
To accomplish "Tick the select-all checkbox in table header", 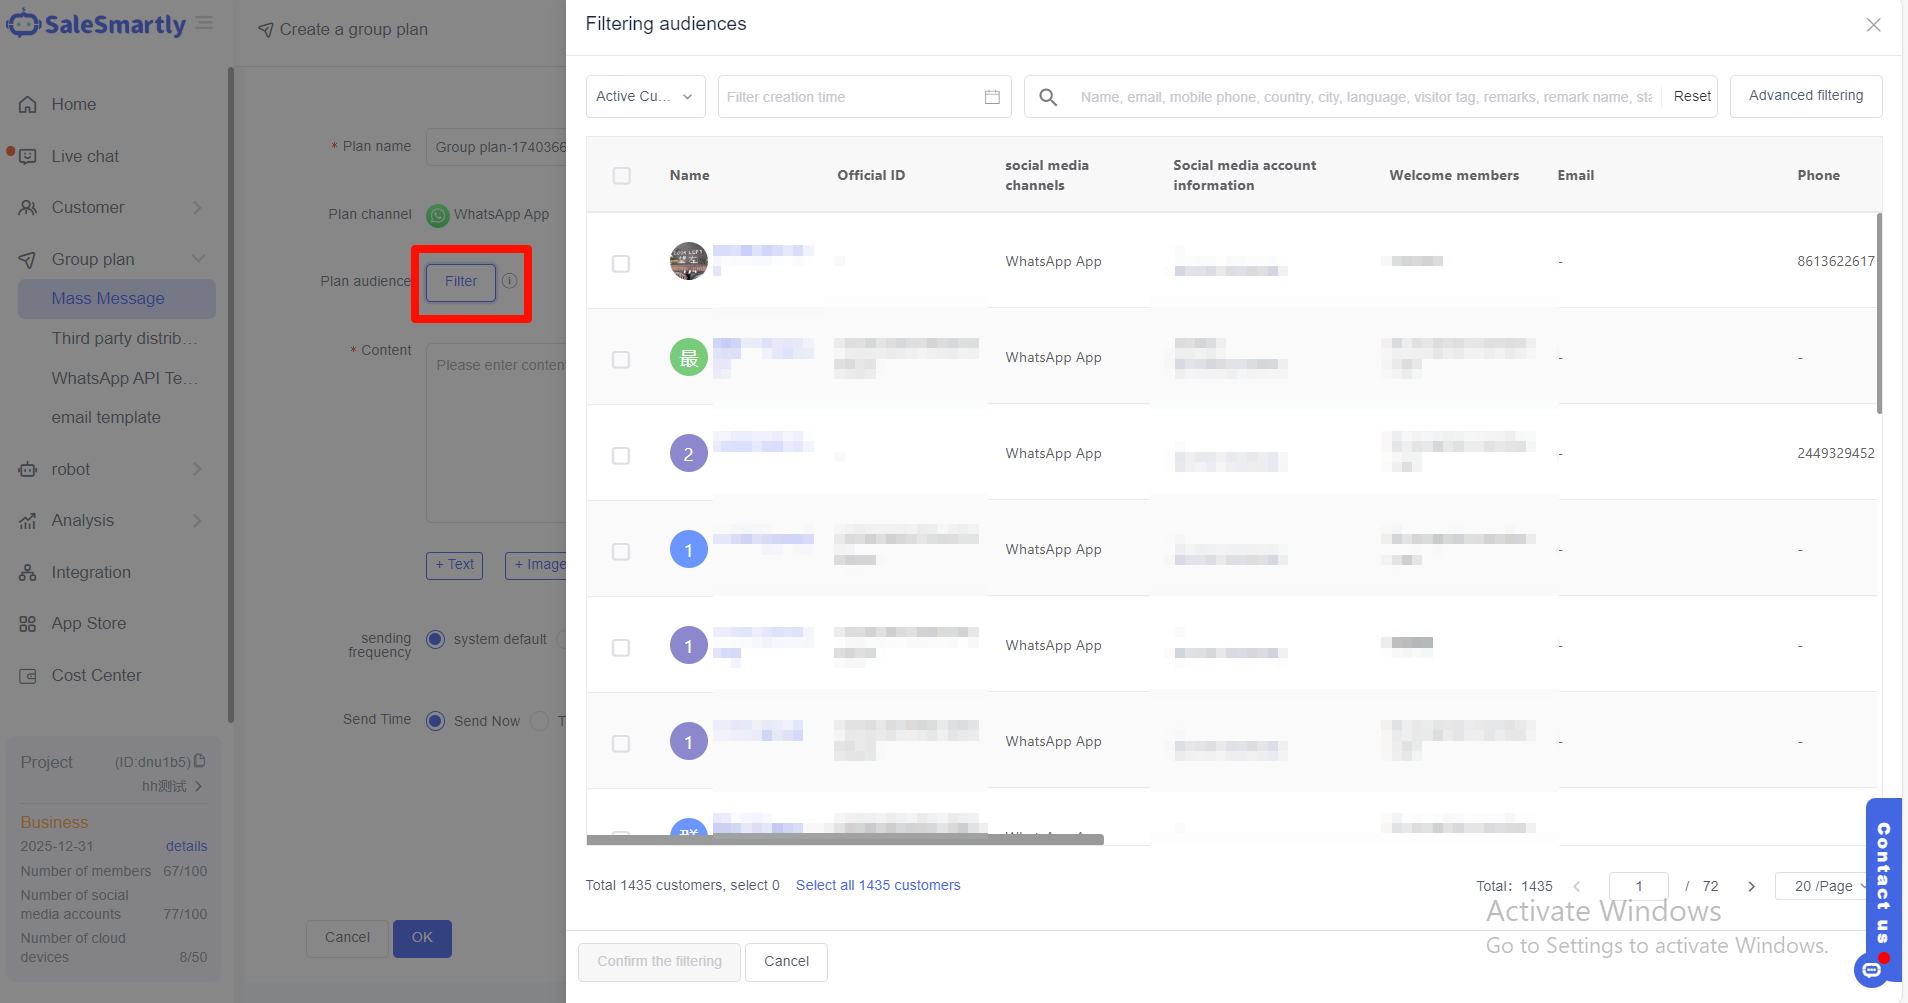I will click(621, 176).
